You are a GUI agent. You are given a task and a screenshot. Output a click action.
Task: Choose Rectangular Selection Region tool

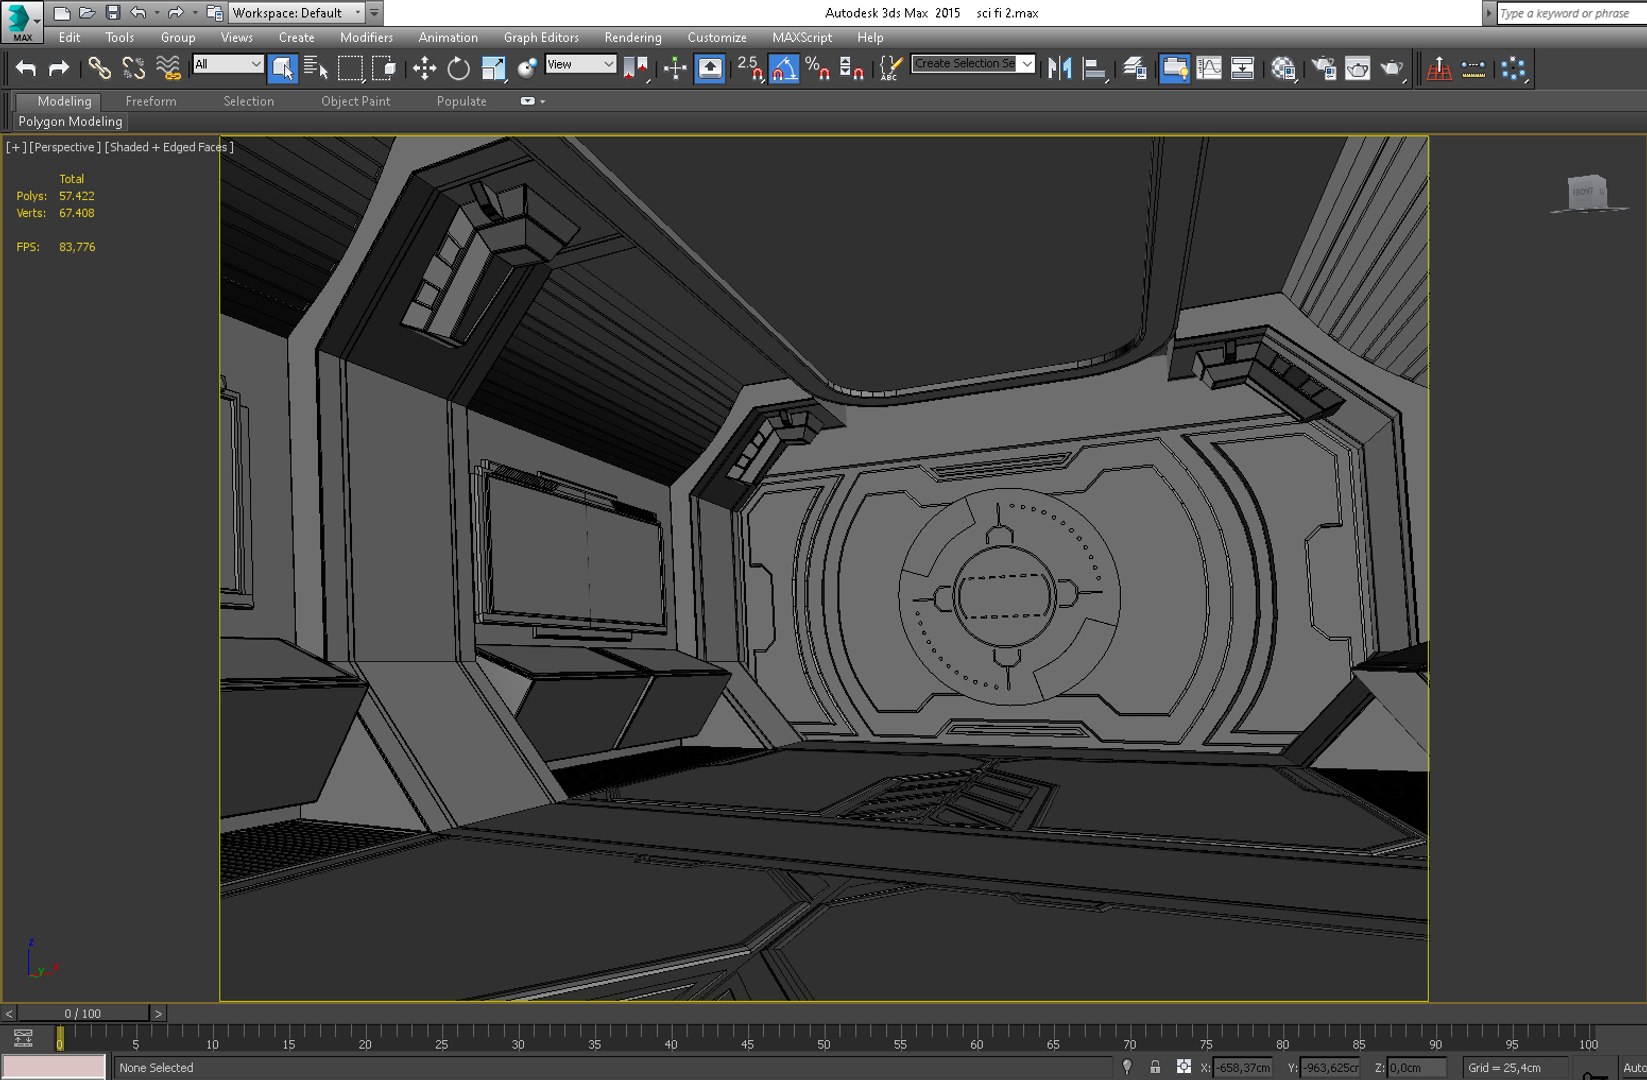tap(350, 68)
